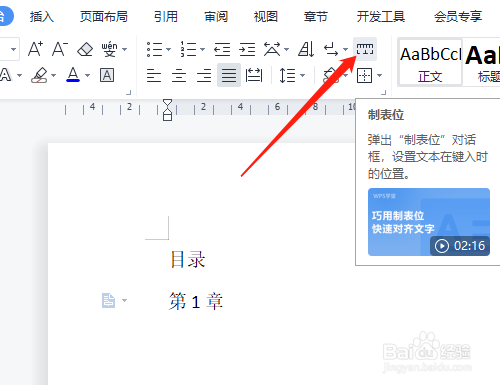Open text effects dropdown arrow

click(19, 75)
